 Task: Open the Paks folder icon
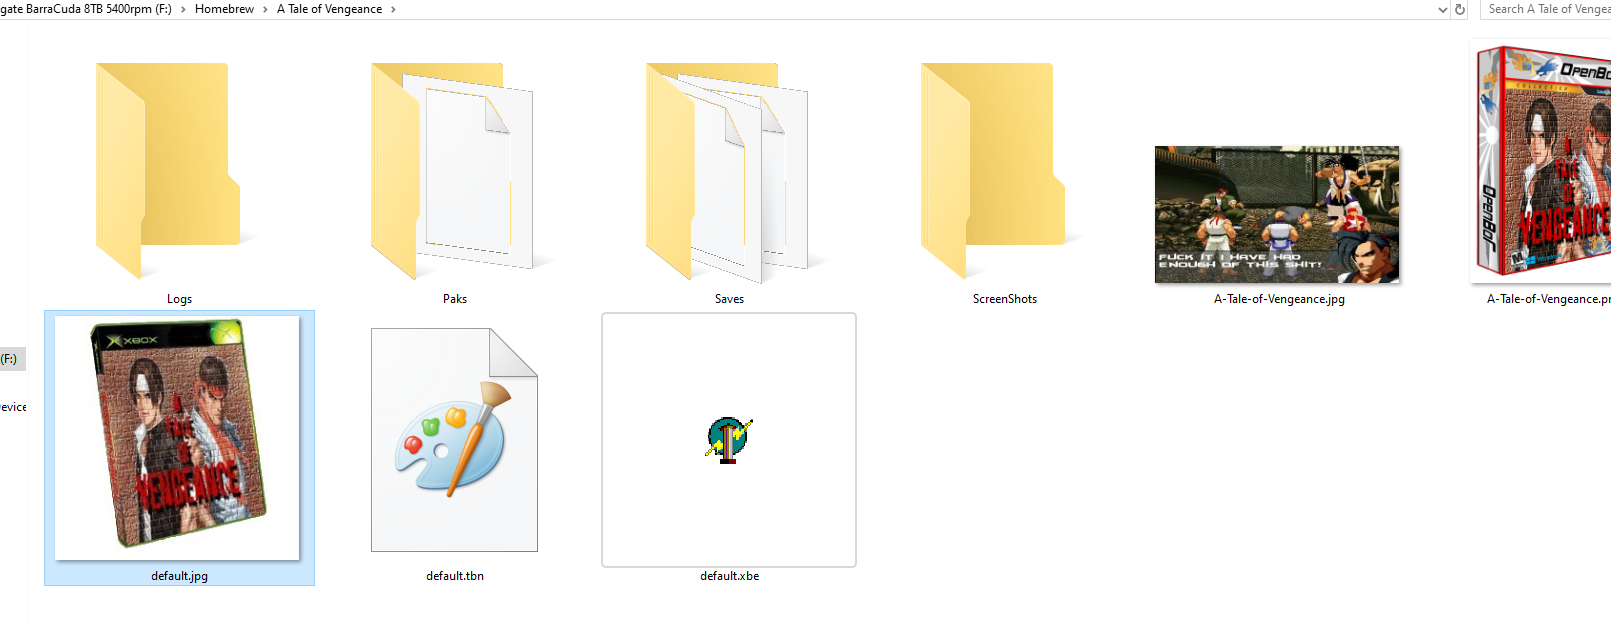tap(452, 171)
